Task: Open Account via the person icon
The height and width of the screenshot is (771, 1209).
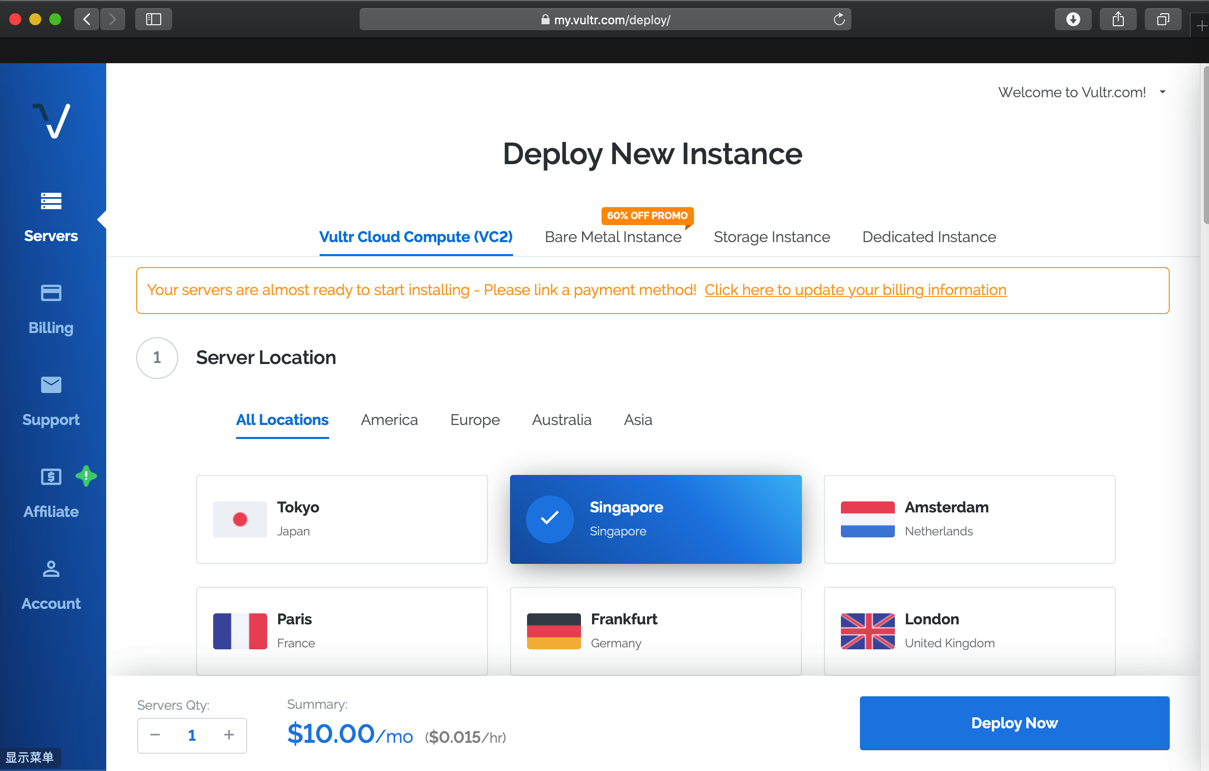Action: [51, 569]
